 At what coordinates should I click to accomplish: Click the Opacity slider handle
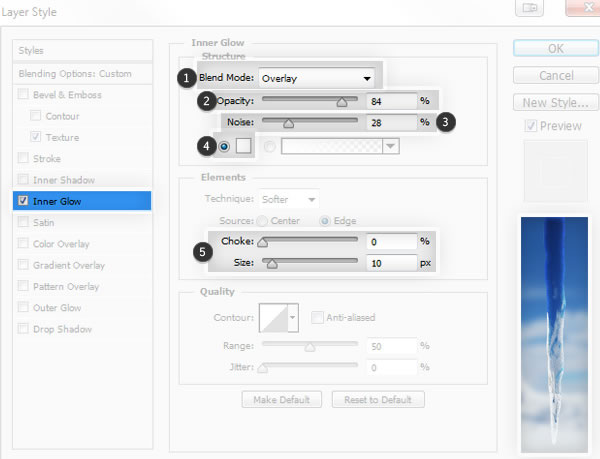(342, 102)
